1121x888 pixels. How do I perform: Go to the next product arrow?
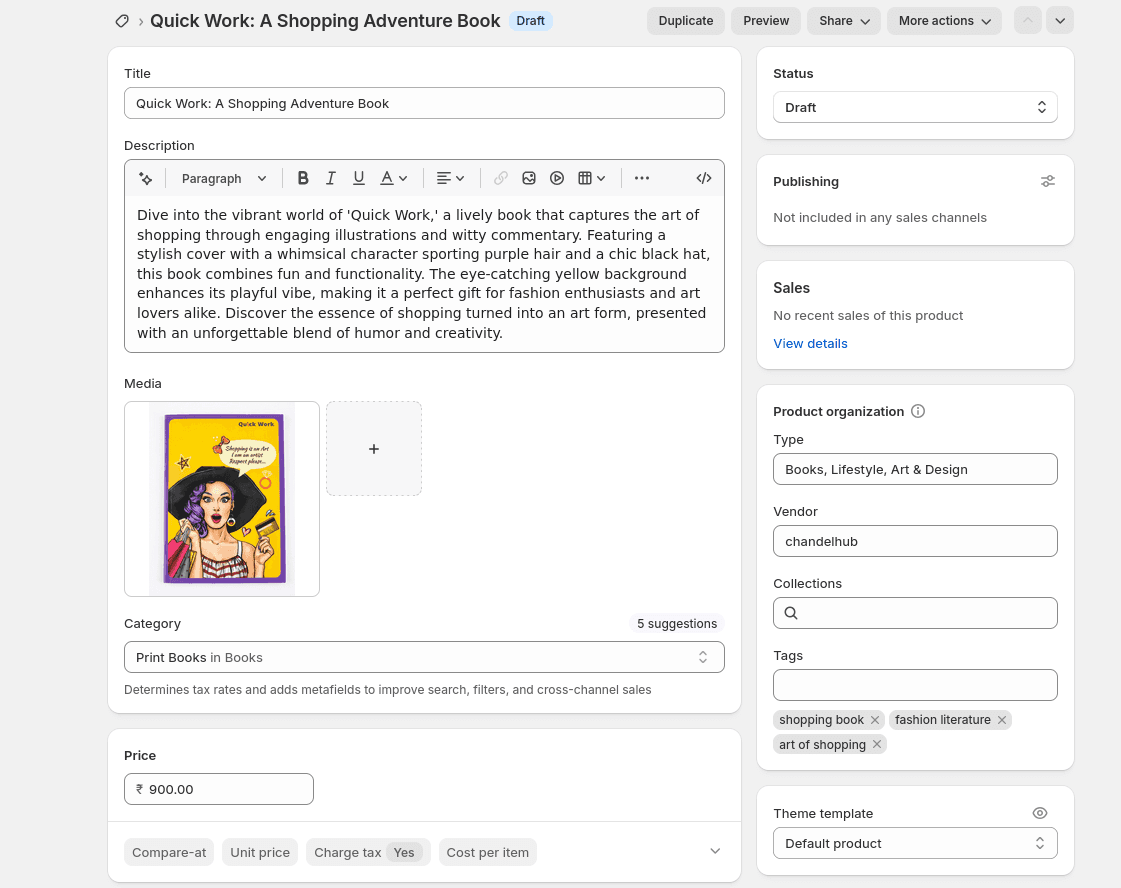tap(1060, 21)
